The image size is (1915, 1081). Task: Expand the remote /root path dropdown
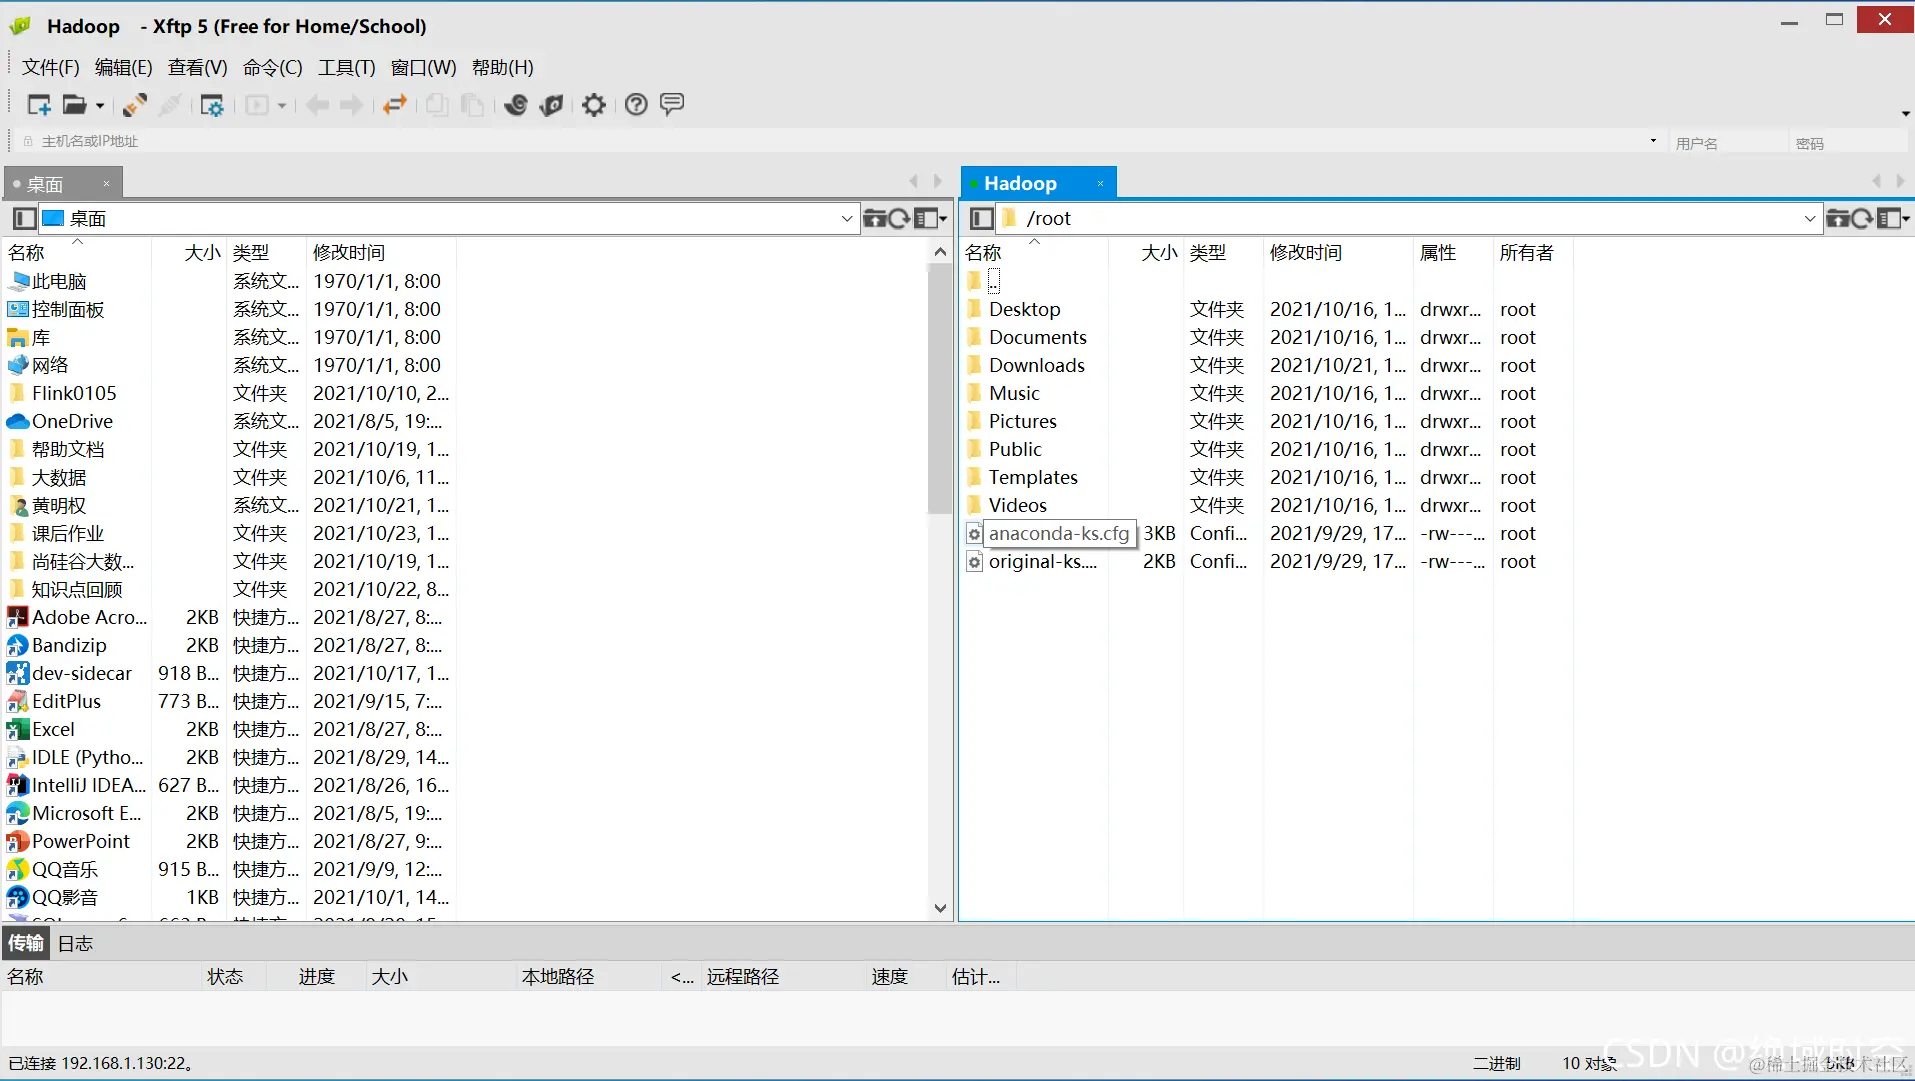pyautogui.click(x=1809, y=218)
